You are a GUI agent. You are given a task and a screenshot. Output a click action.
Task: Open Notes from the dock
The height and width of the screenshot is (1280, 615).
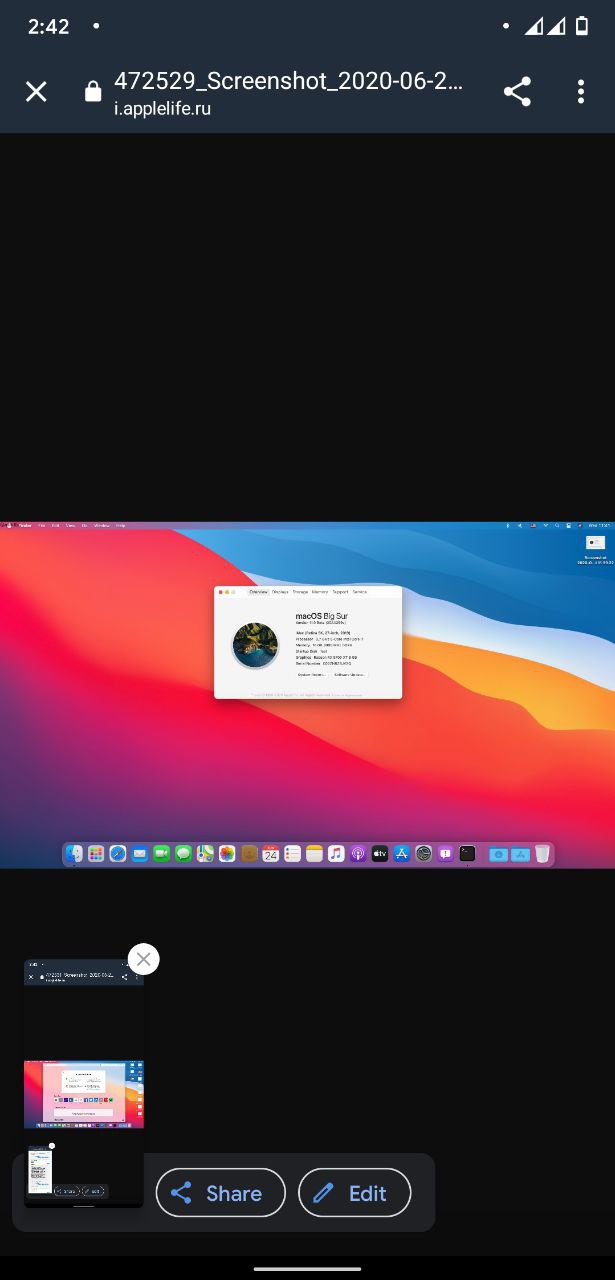[x=315, y=854]
